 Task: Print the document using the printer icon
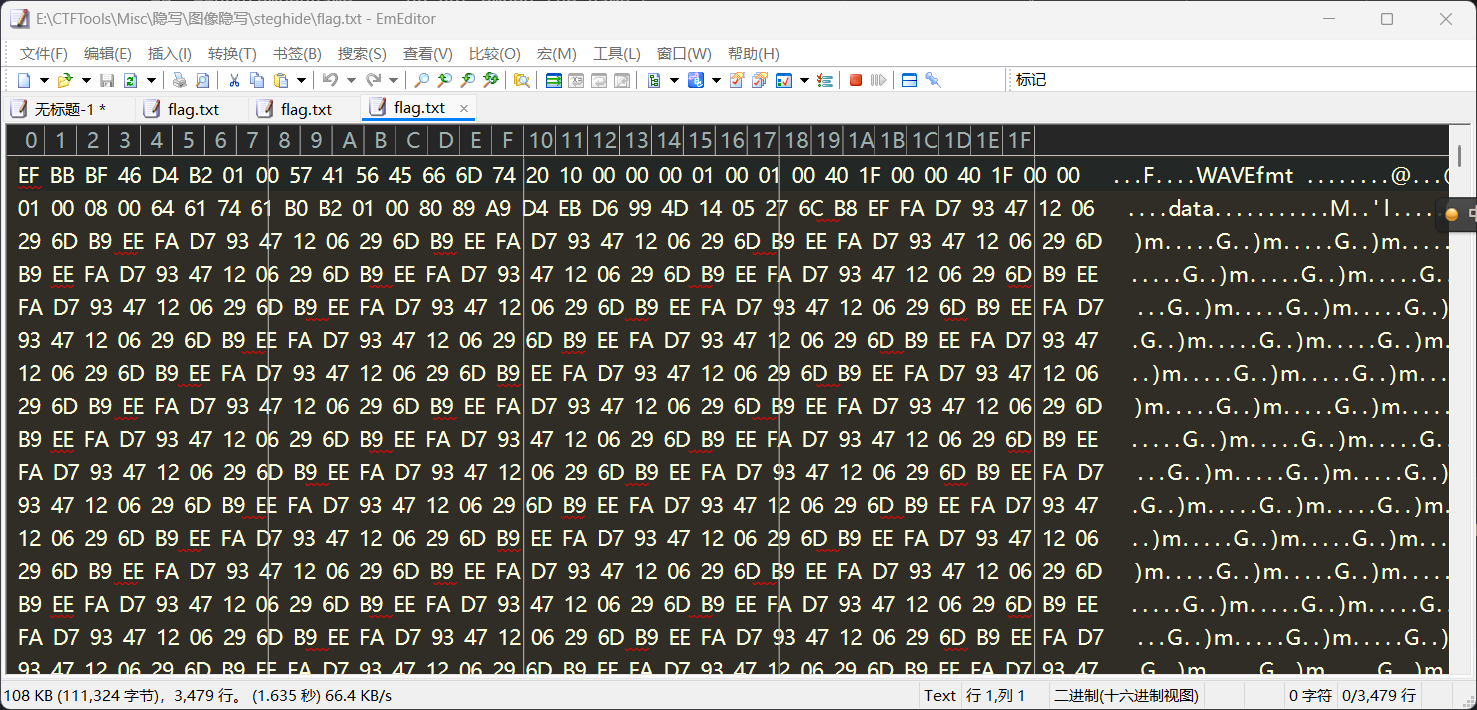[179, 80]
